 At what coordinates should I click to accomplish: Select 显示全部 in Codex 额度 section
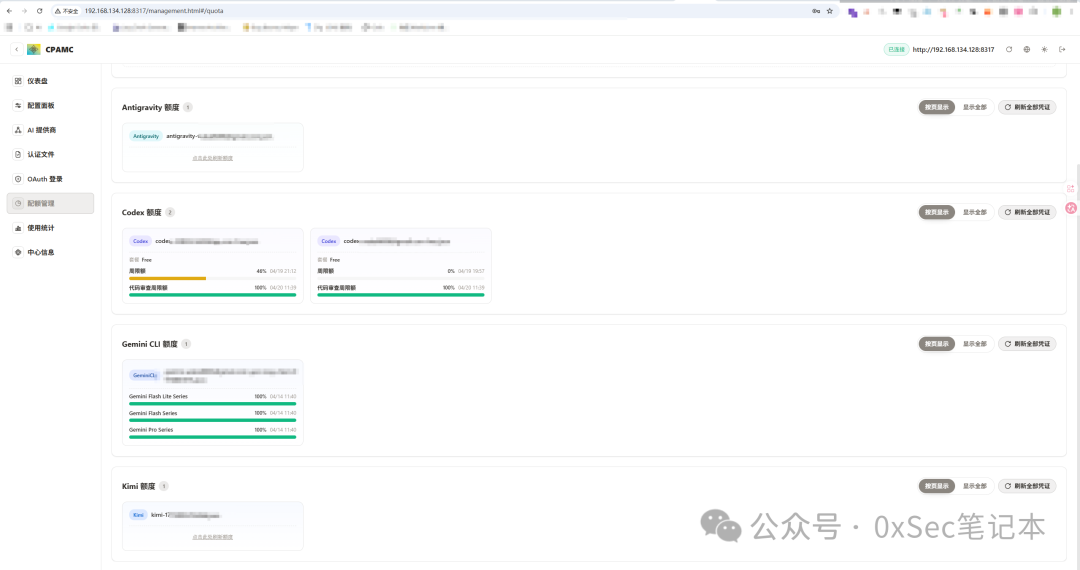pyautogui.click(x=975, y=212)
